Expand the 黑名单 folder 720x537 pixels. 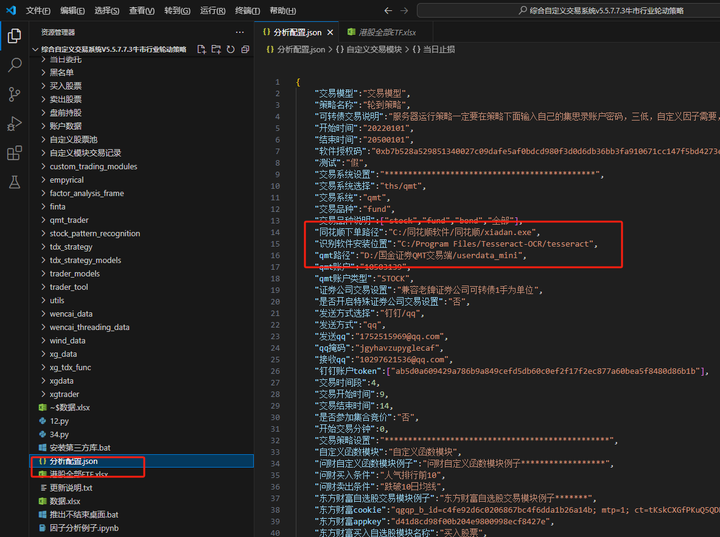62,72
